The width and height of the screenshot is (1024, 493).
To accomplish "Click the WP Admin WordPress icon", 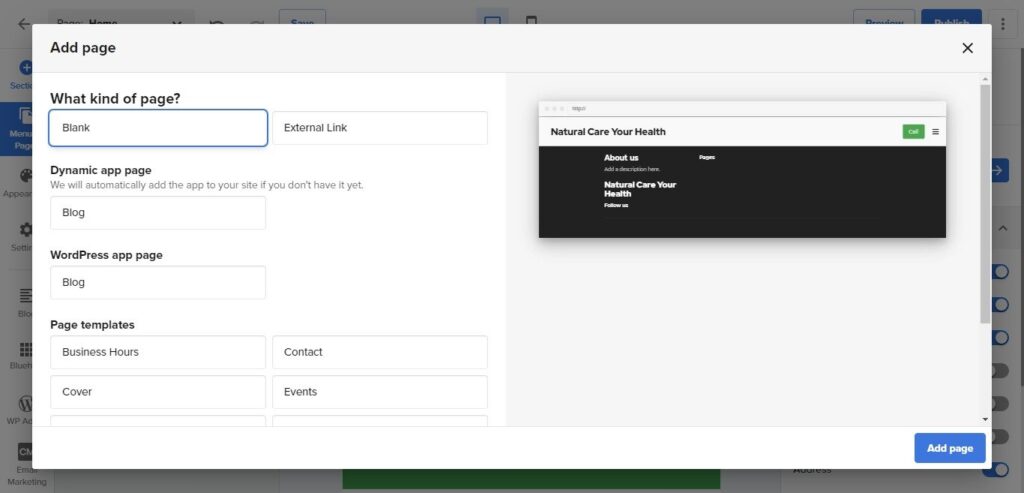I will (x=25, y=405).
